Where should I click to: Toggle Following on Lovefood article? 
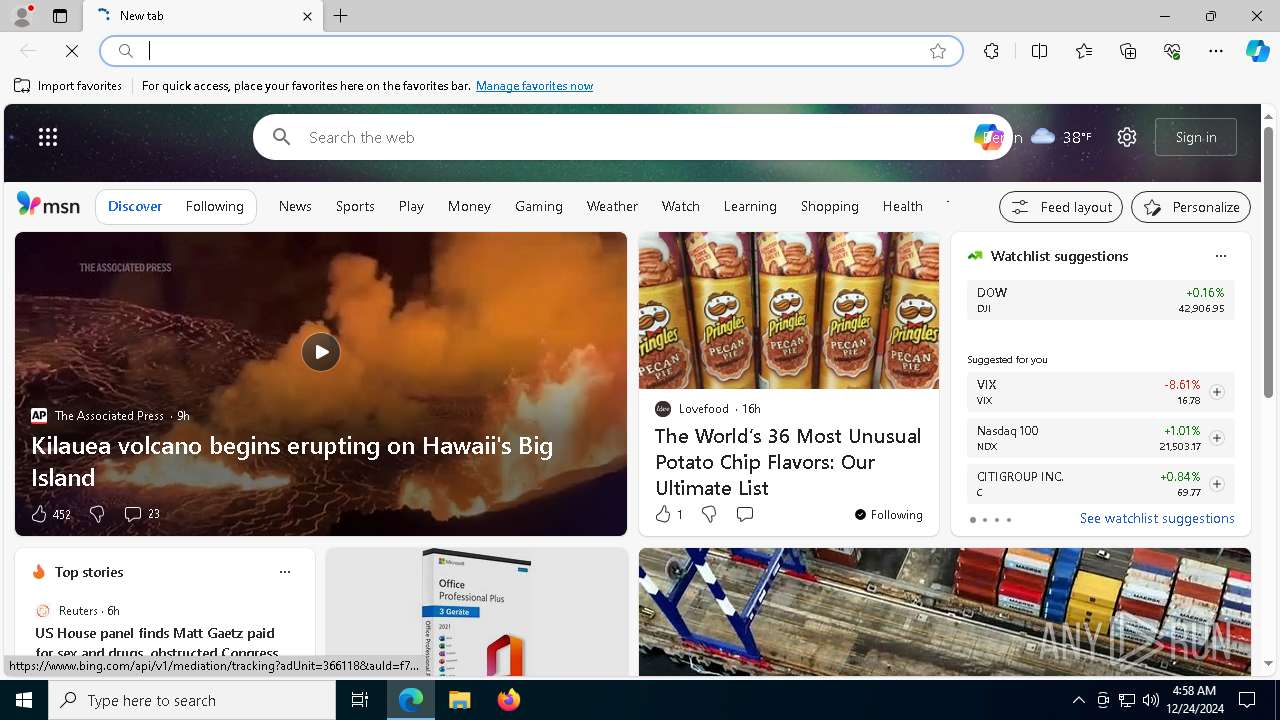[x=888, y=514]
